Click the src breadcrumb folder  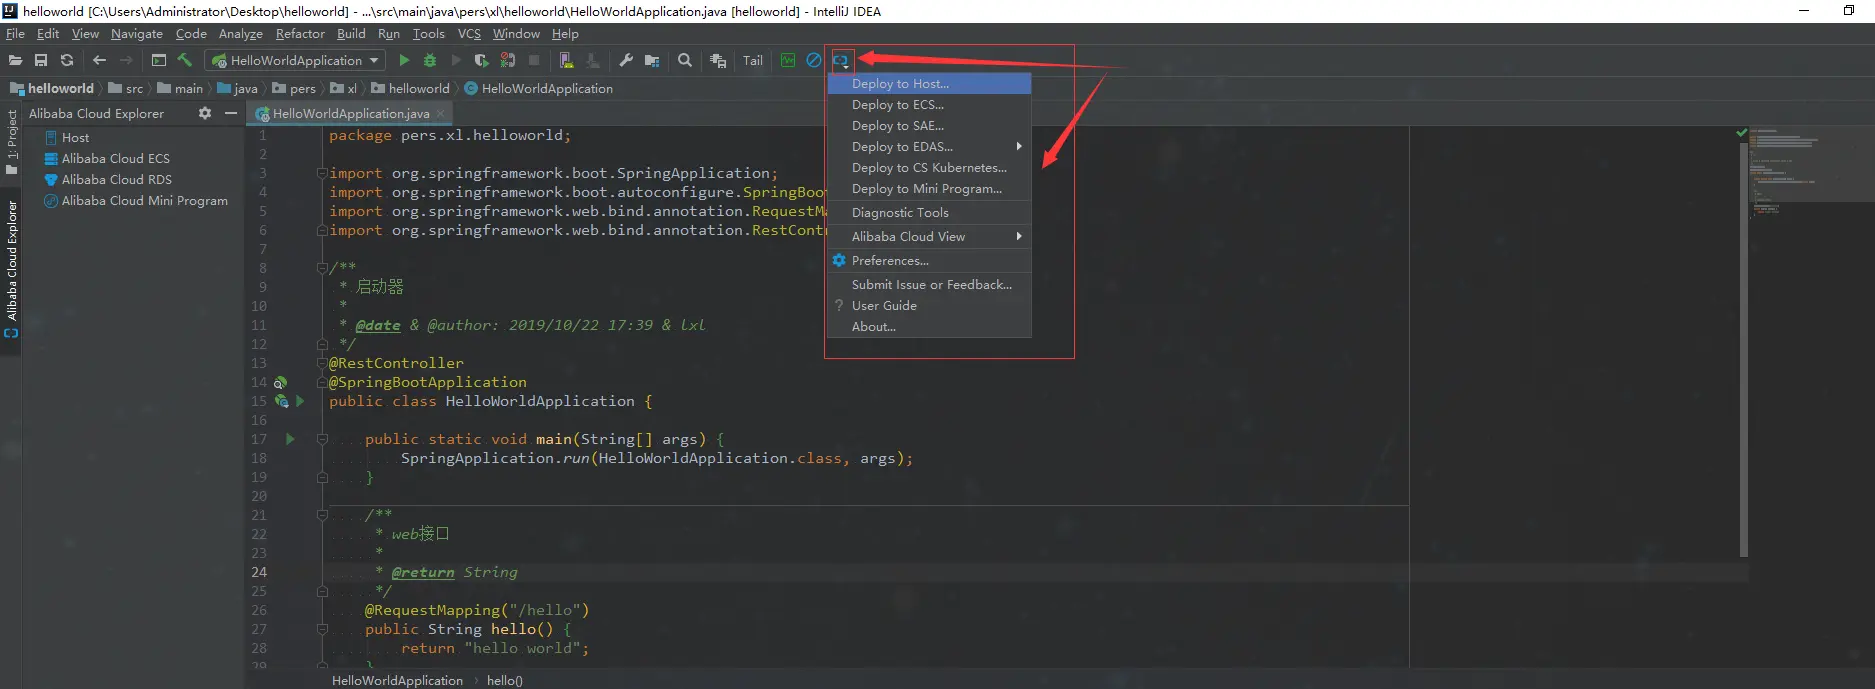tap(126, 89)
